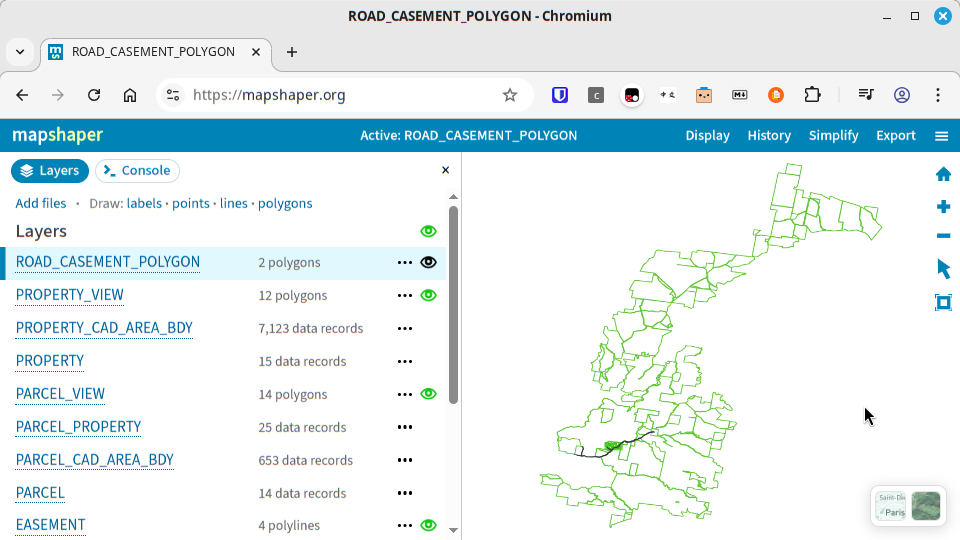960x540 pixels.
Task: Activate the pointer selection tool
Action: pyautogui.click(x=943, y=268)
